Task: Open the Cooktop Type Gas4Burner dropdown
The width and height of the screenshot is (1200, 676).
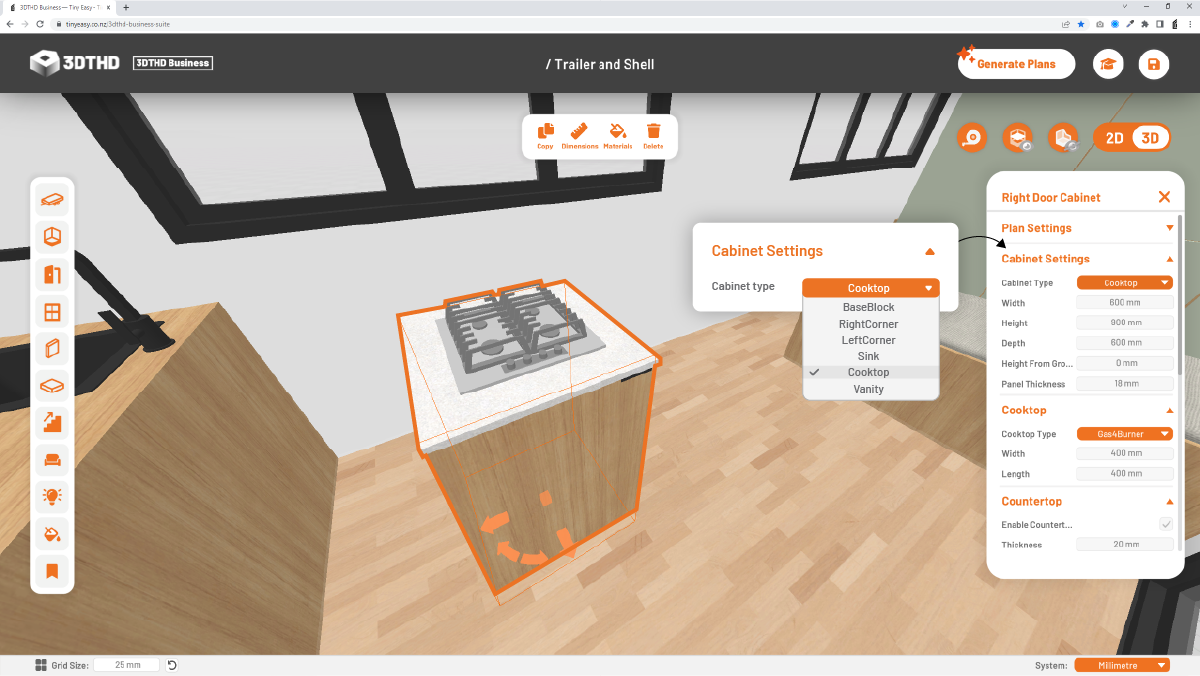Action: pyautogui.click(x=1124, y=434)
